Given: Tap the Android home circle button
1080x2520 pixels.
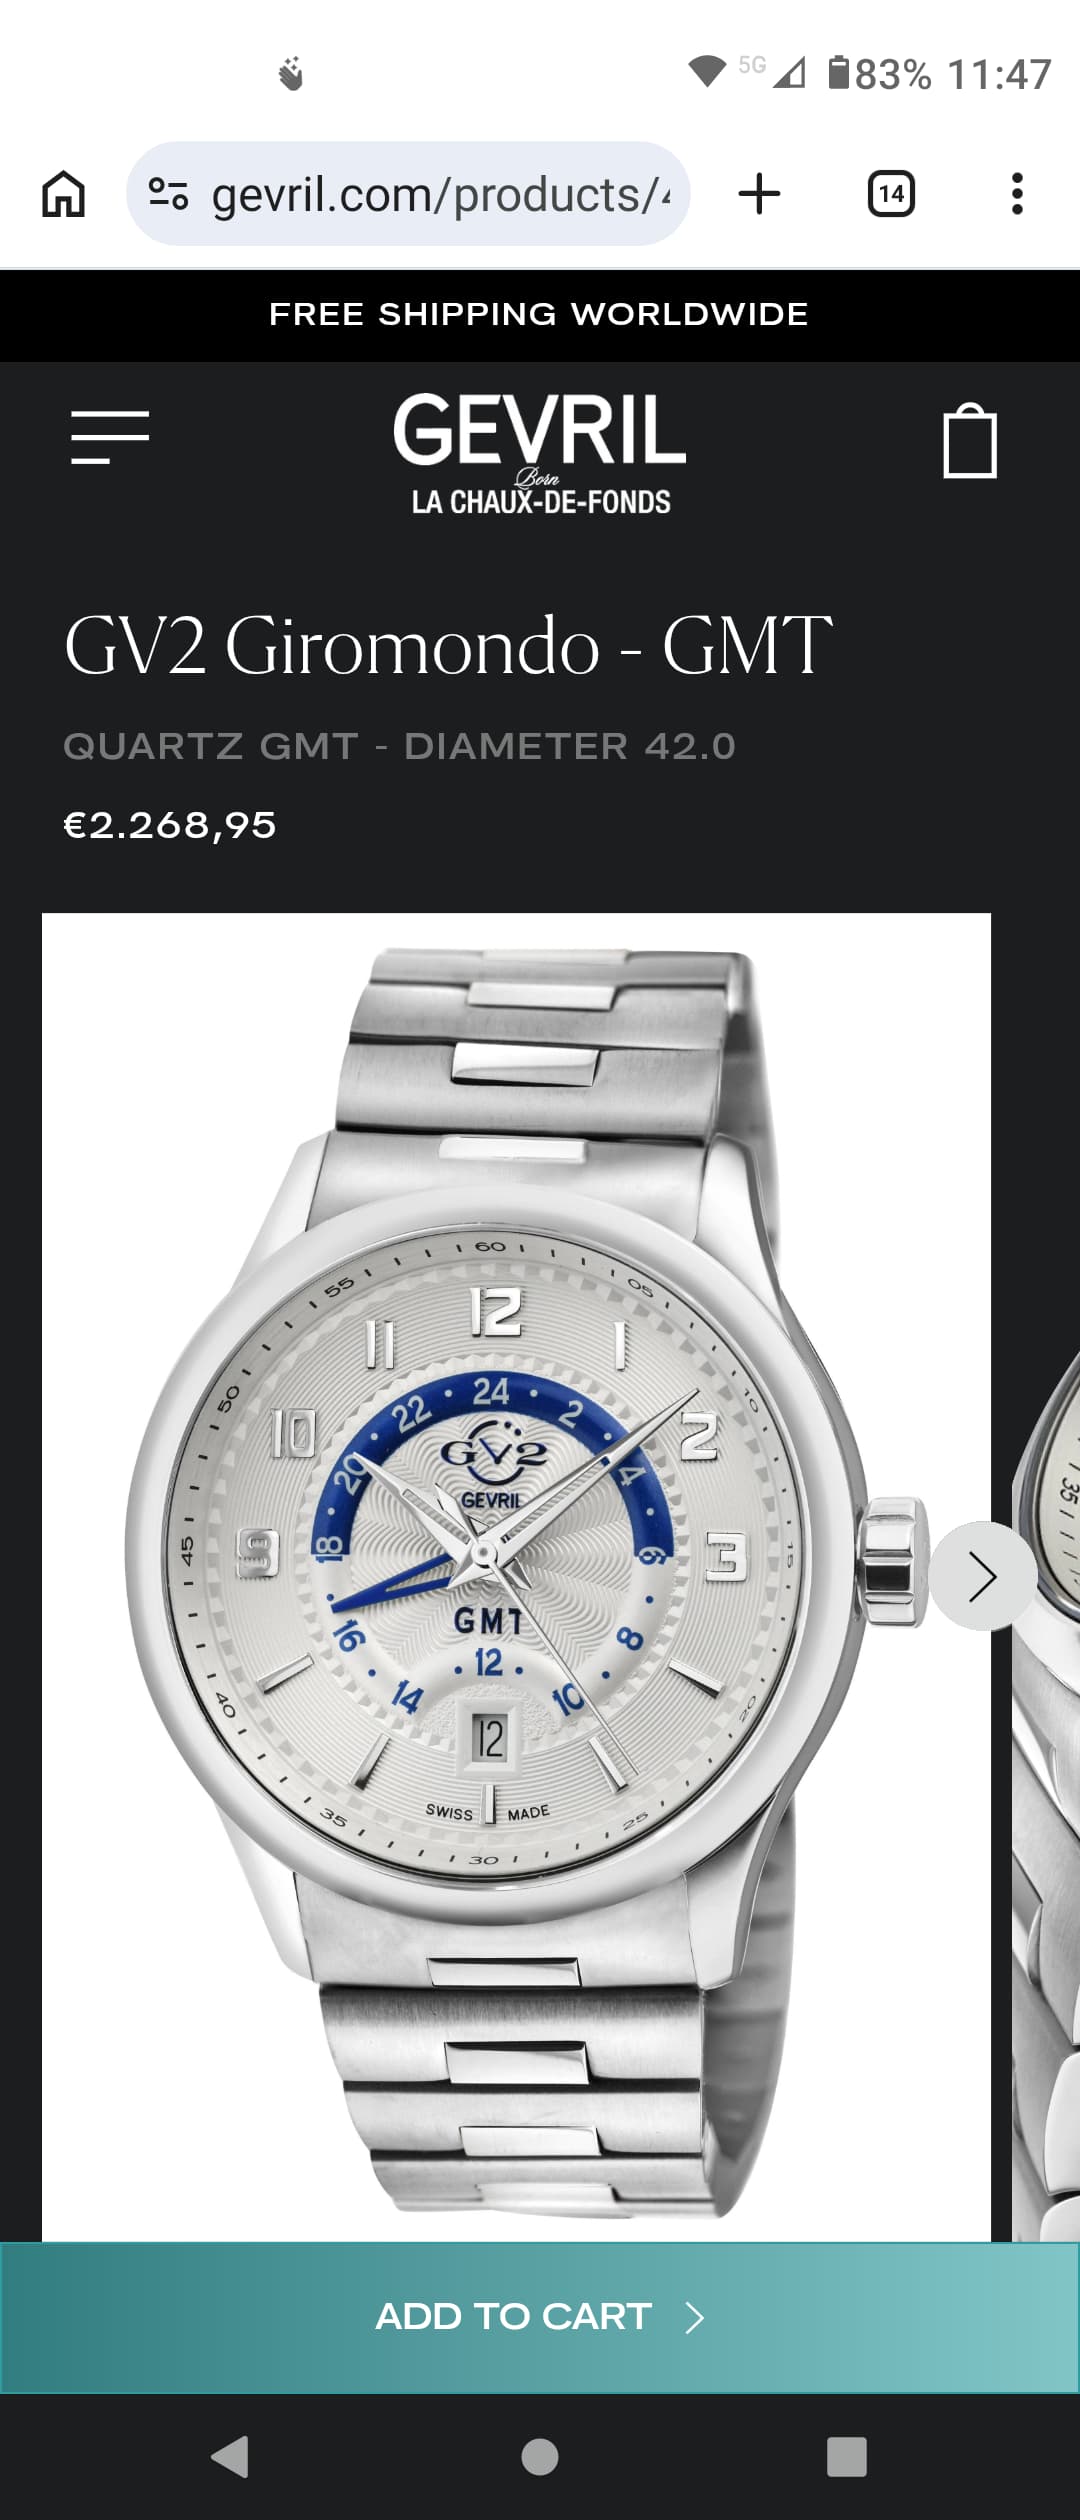Looking at the screenshot, I should click(540, 2456).
